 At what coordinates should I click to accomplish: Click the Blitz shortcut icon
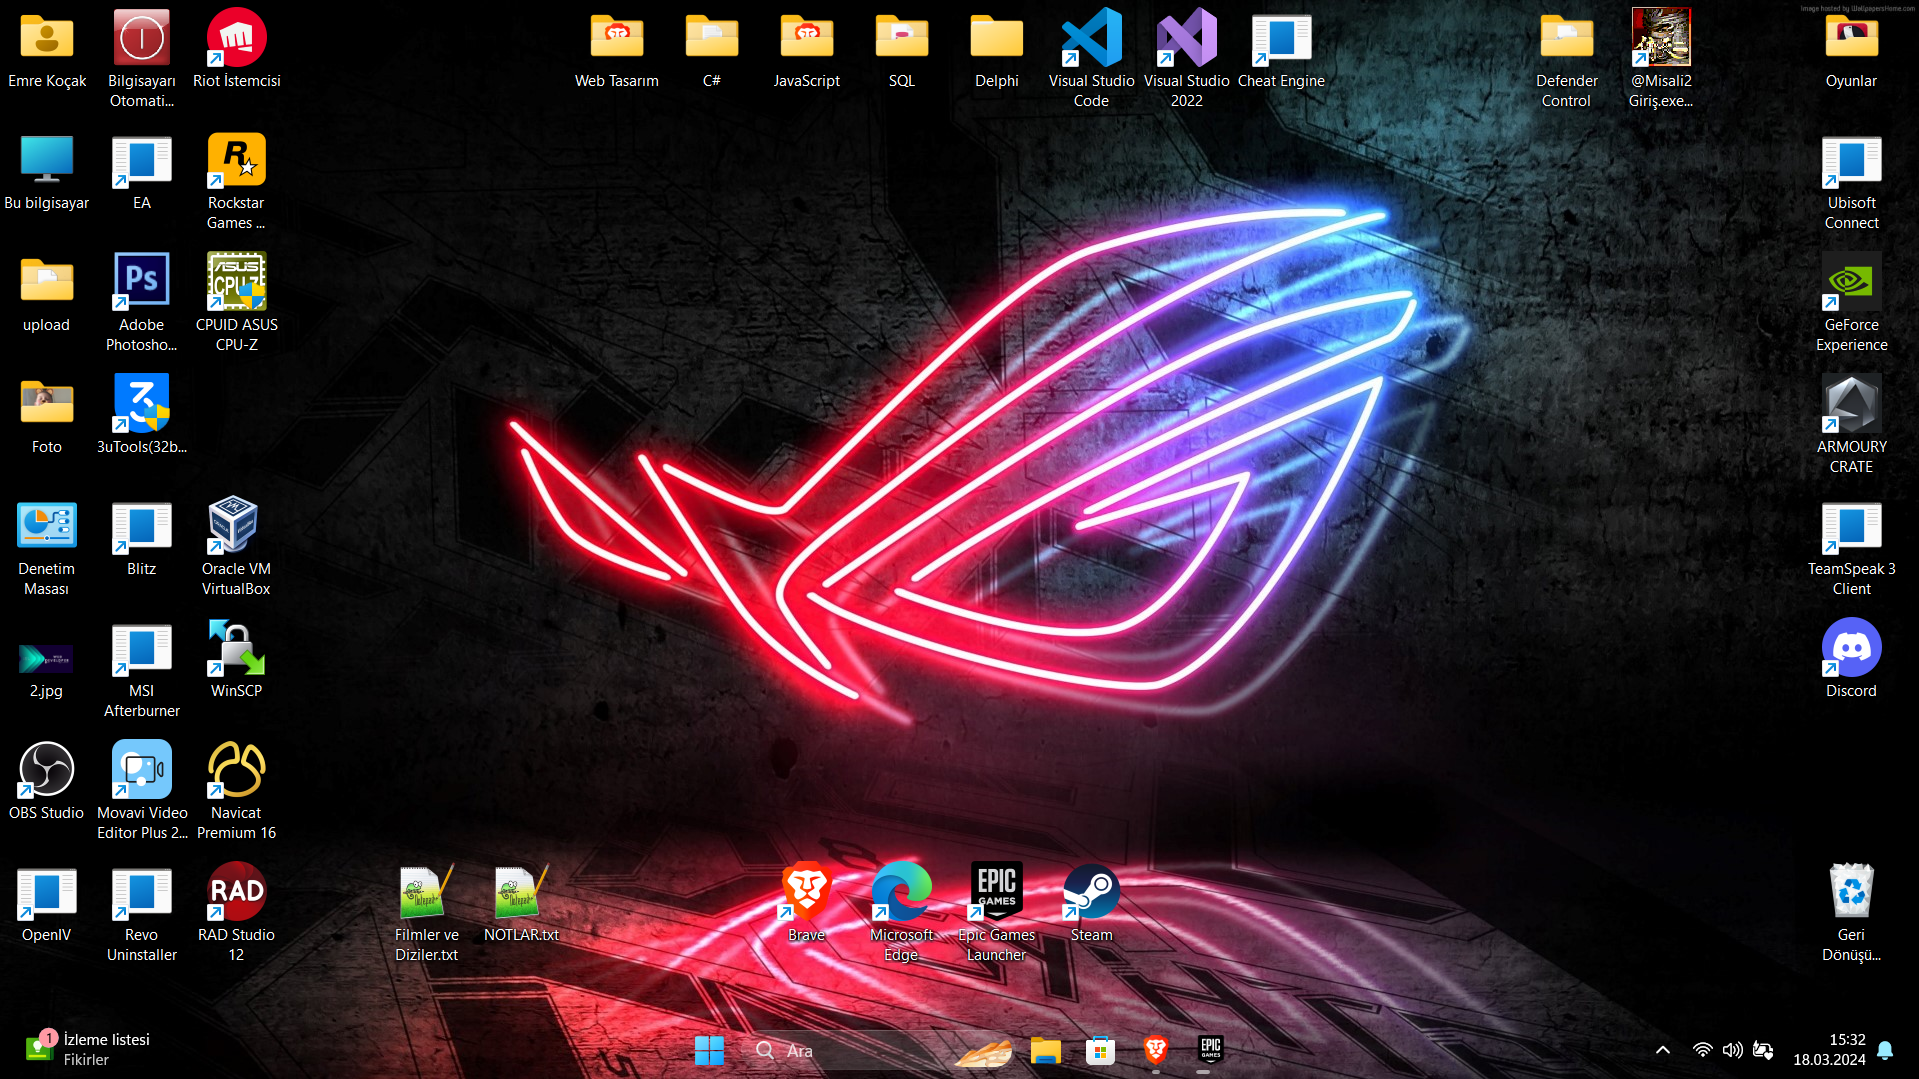pos(142,538)
